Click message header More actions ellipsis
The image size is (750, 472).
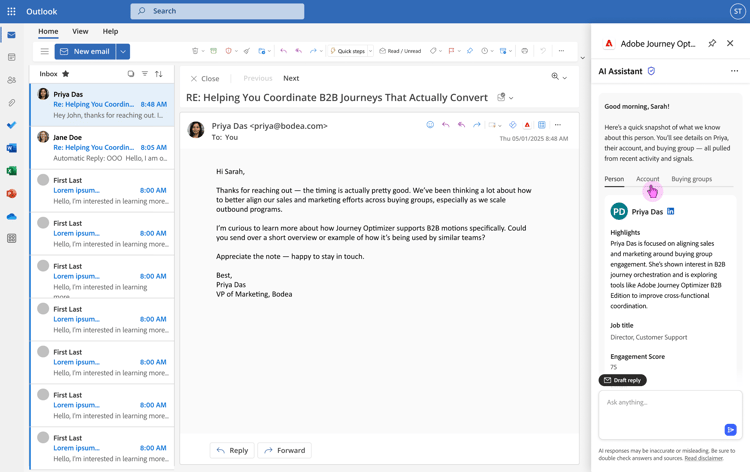point(558,125)
